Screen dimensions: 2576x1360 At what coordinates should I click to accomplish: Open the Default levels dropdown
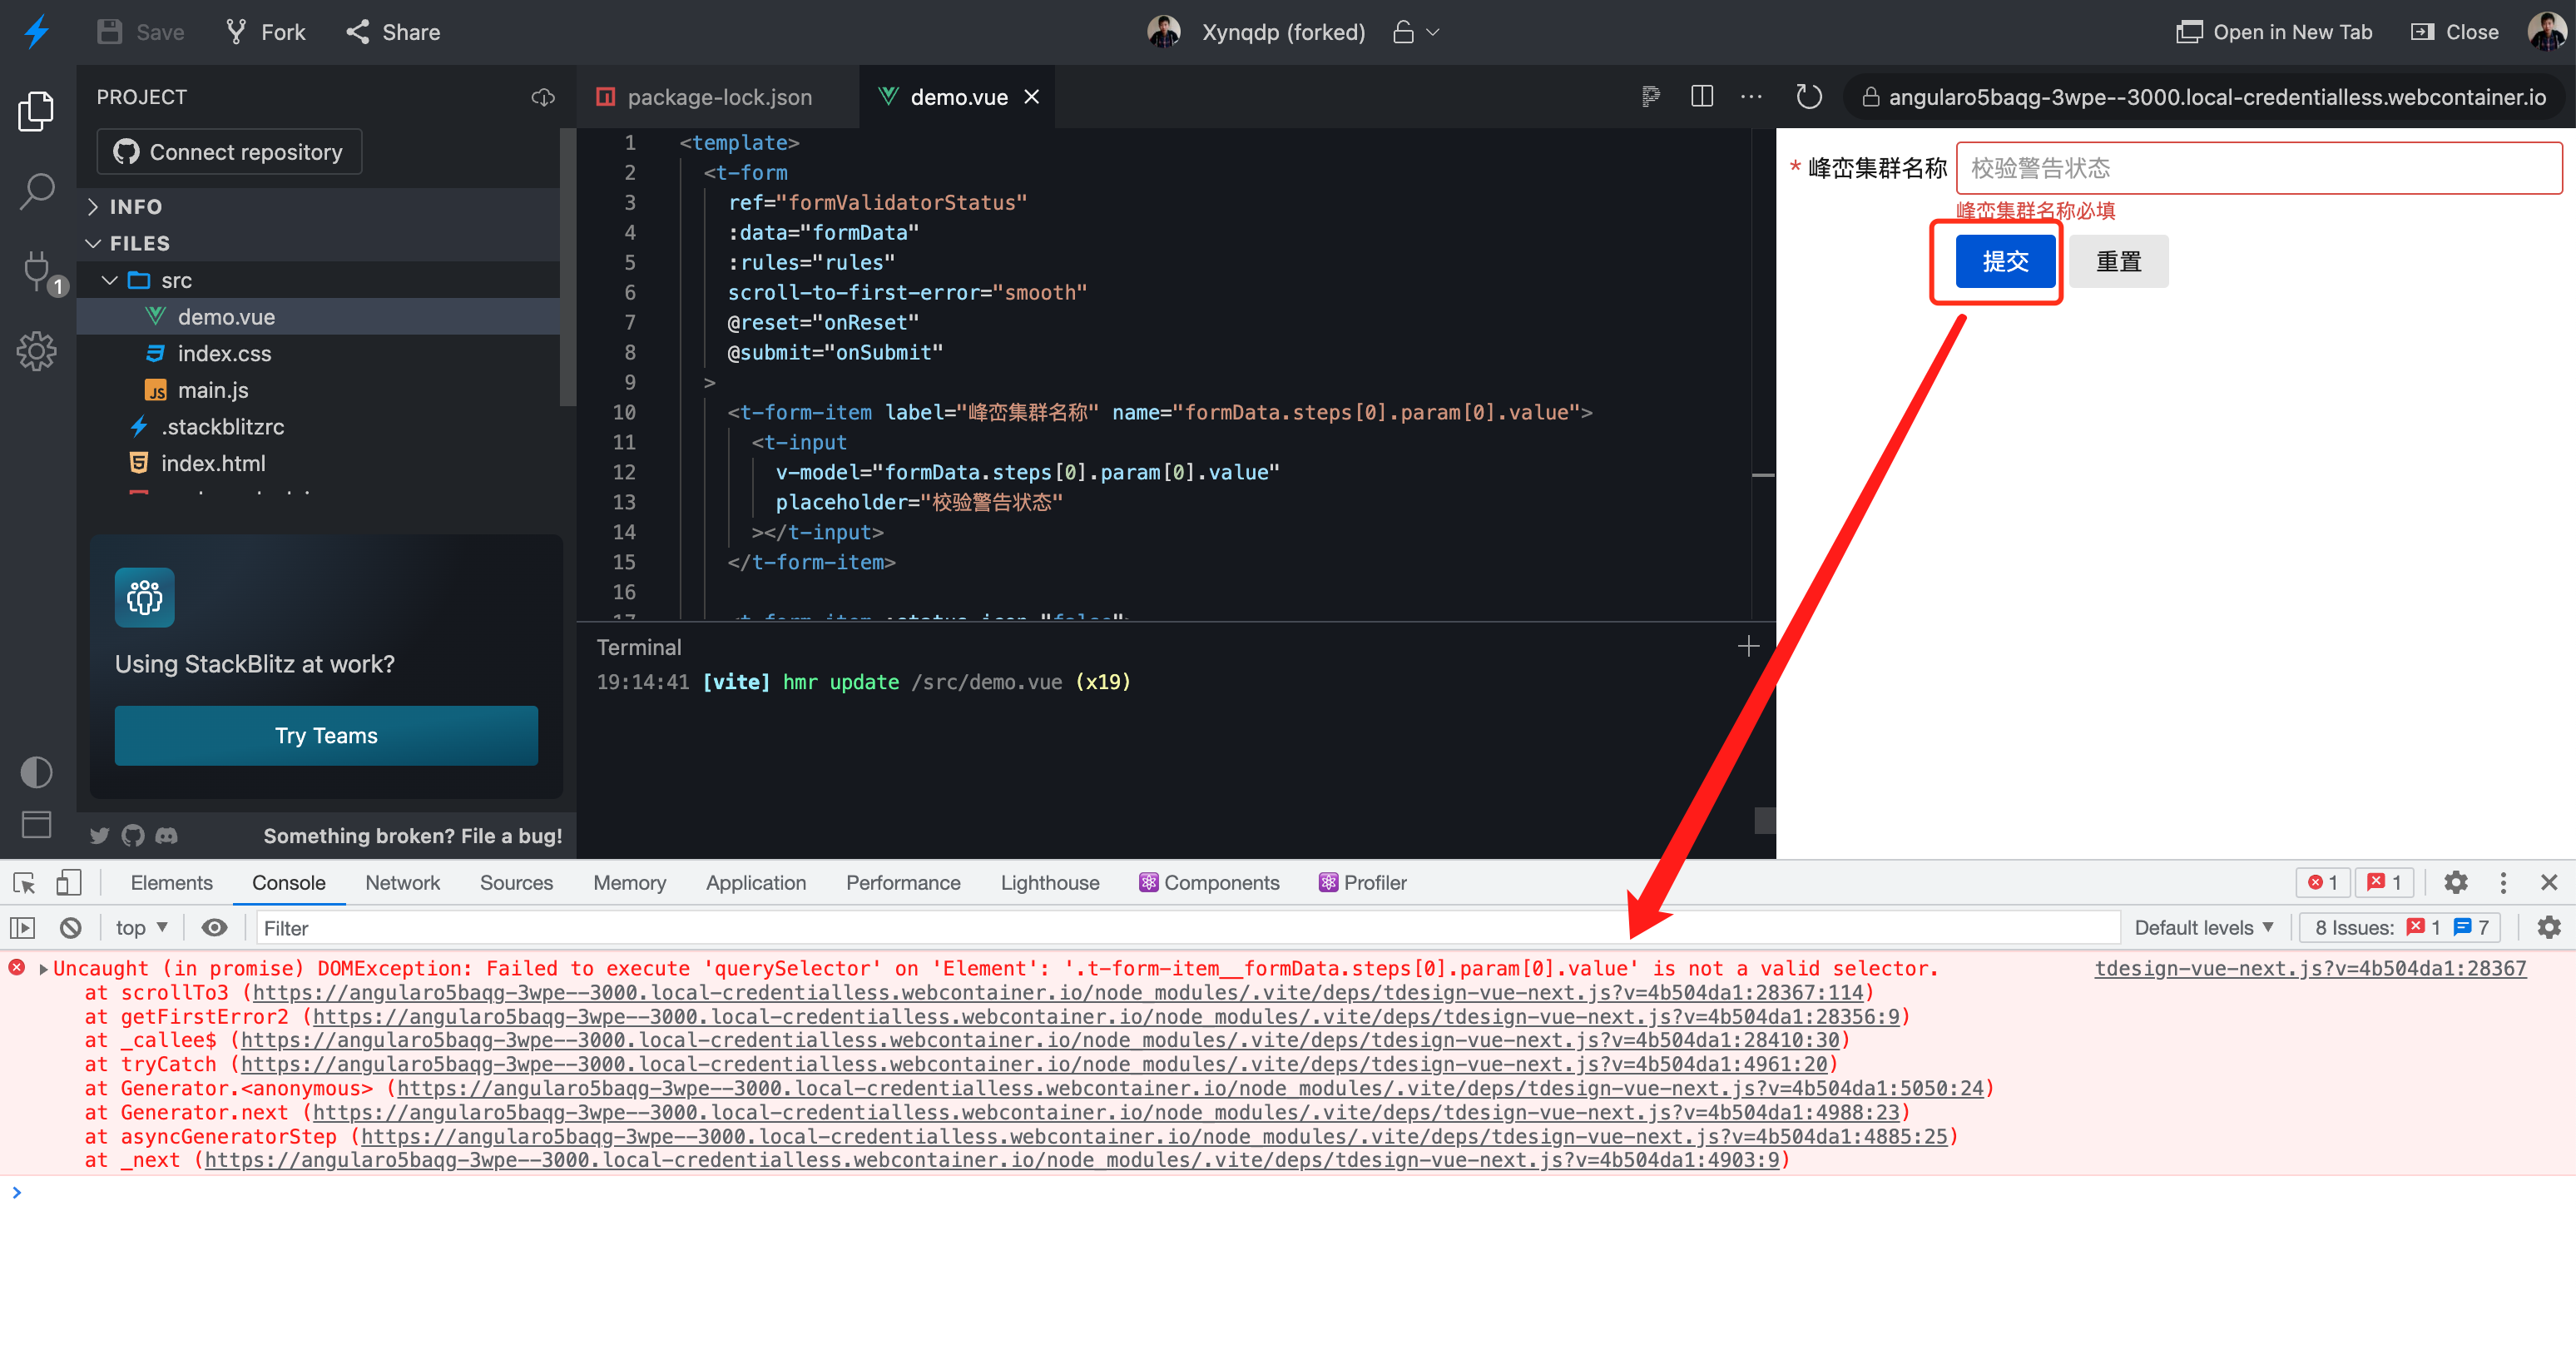2200,928
